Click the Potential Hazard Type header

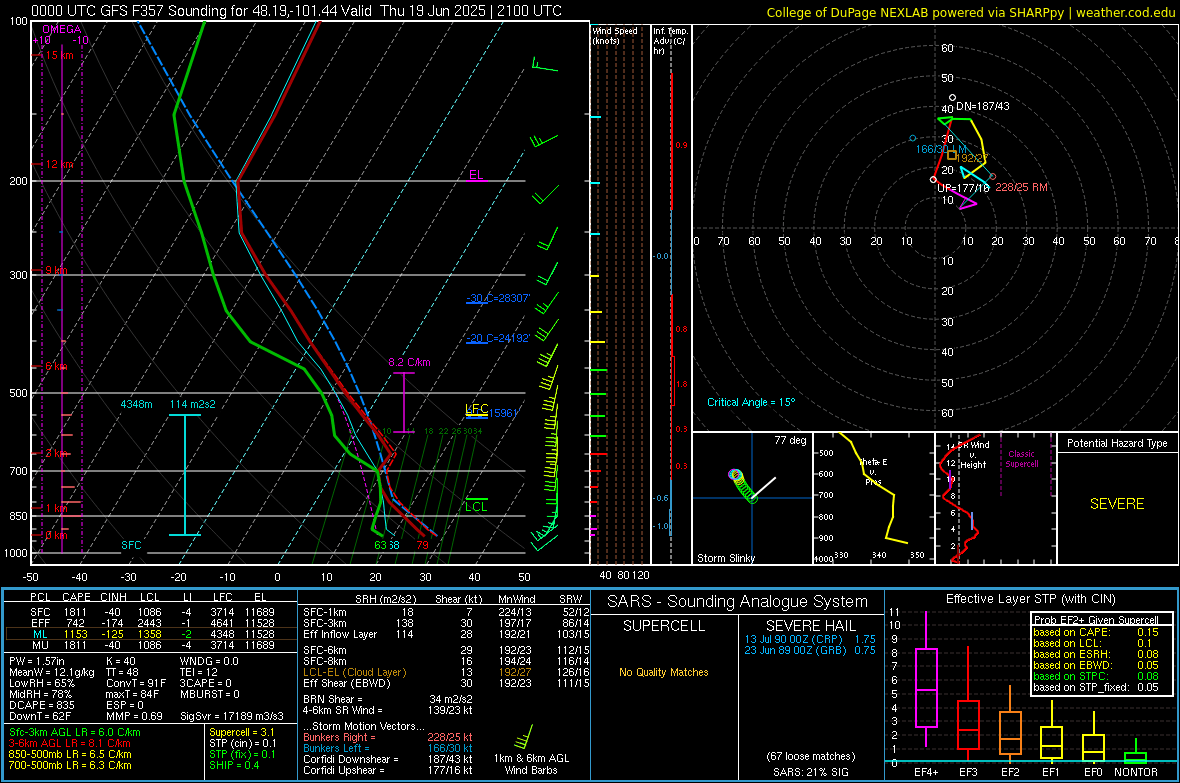click(1117, 443)
